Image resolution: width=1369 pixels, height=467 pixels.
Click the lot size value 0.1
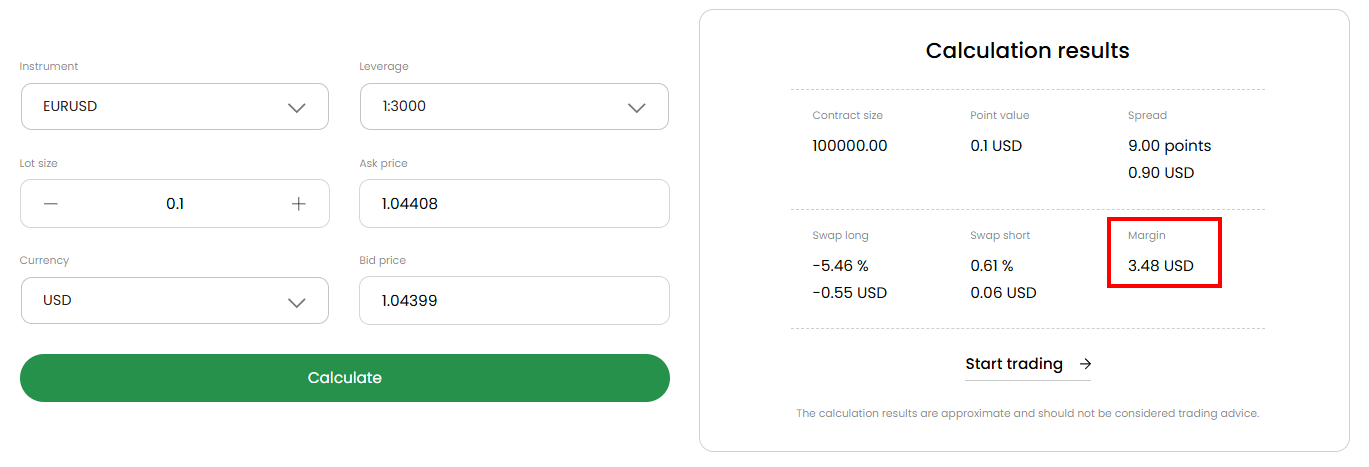[x=175, y=204]
